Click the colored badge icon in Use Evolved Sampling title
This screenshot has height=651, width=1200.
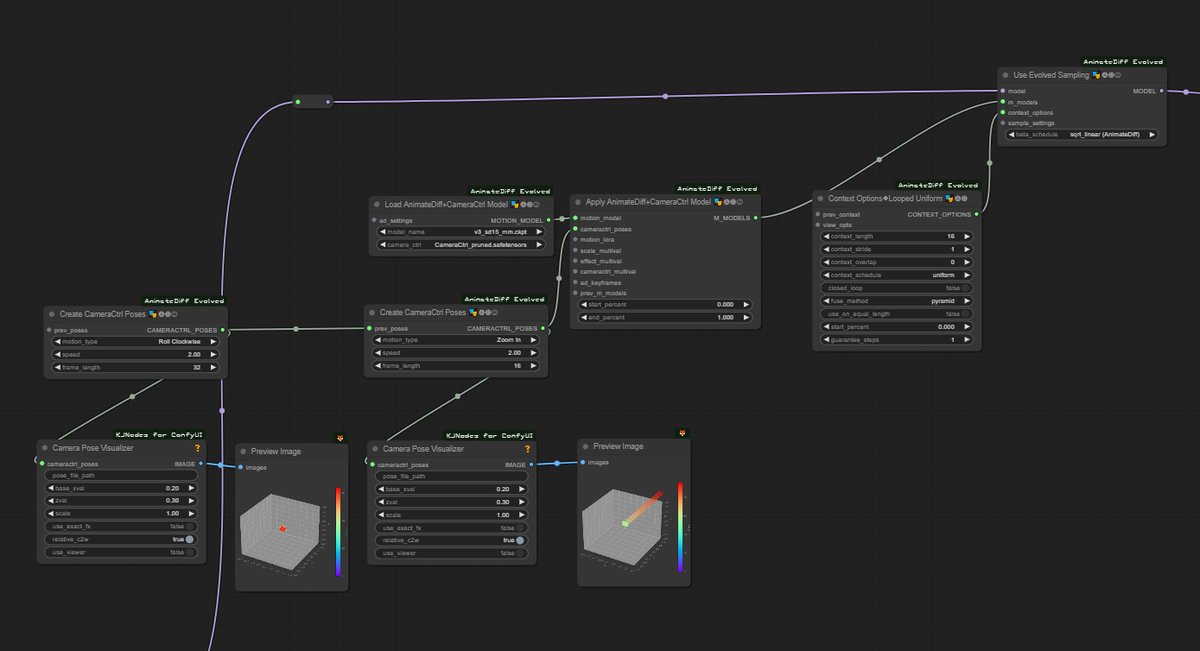[1096, 75]
